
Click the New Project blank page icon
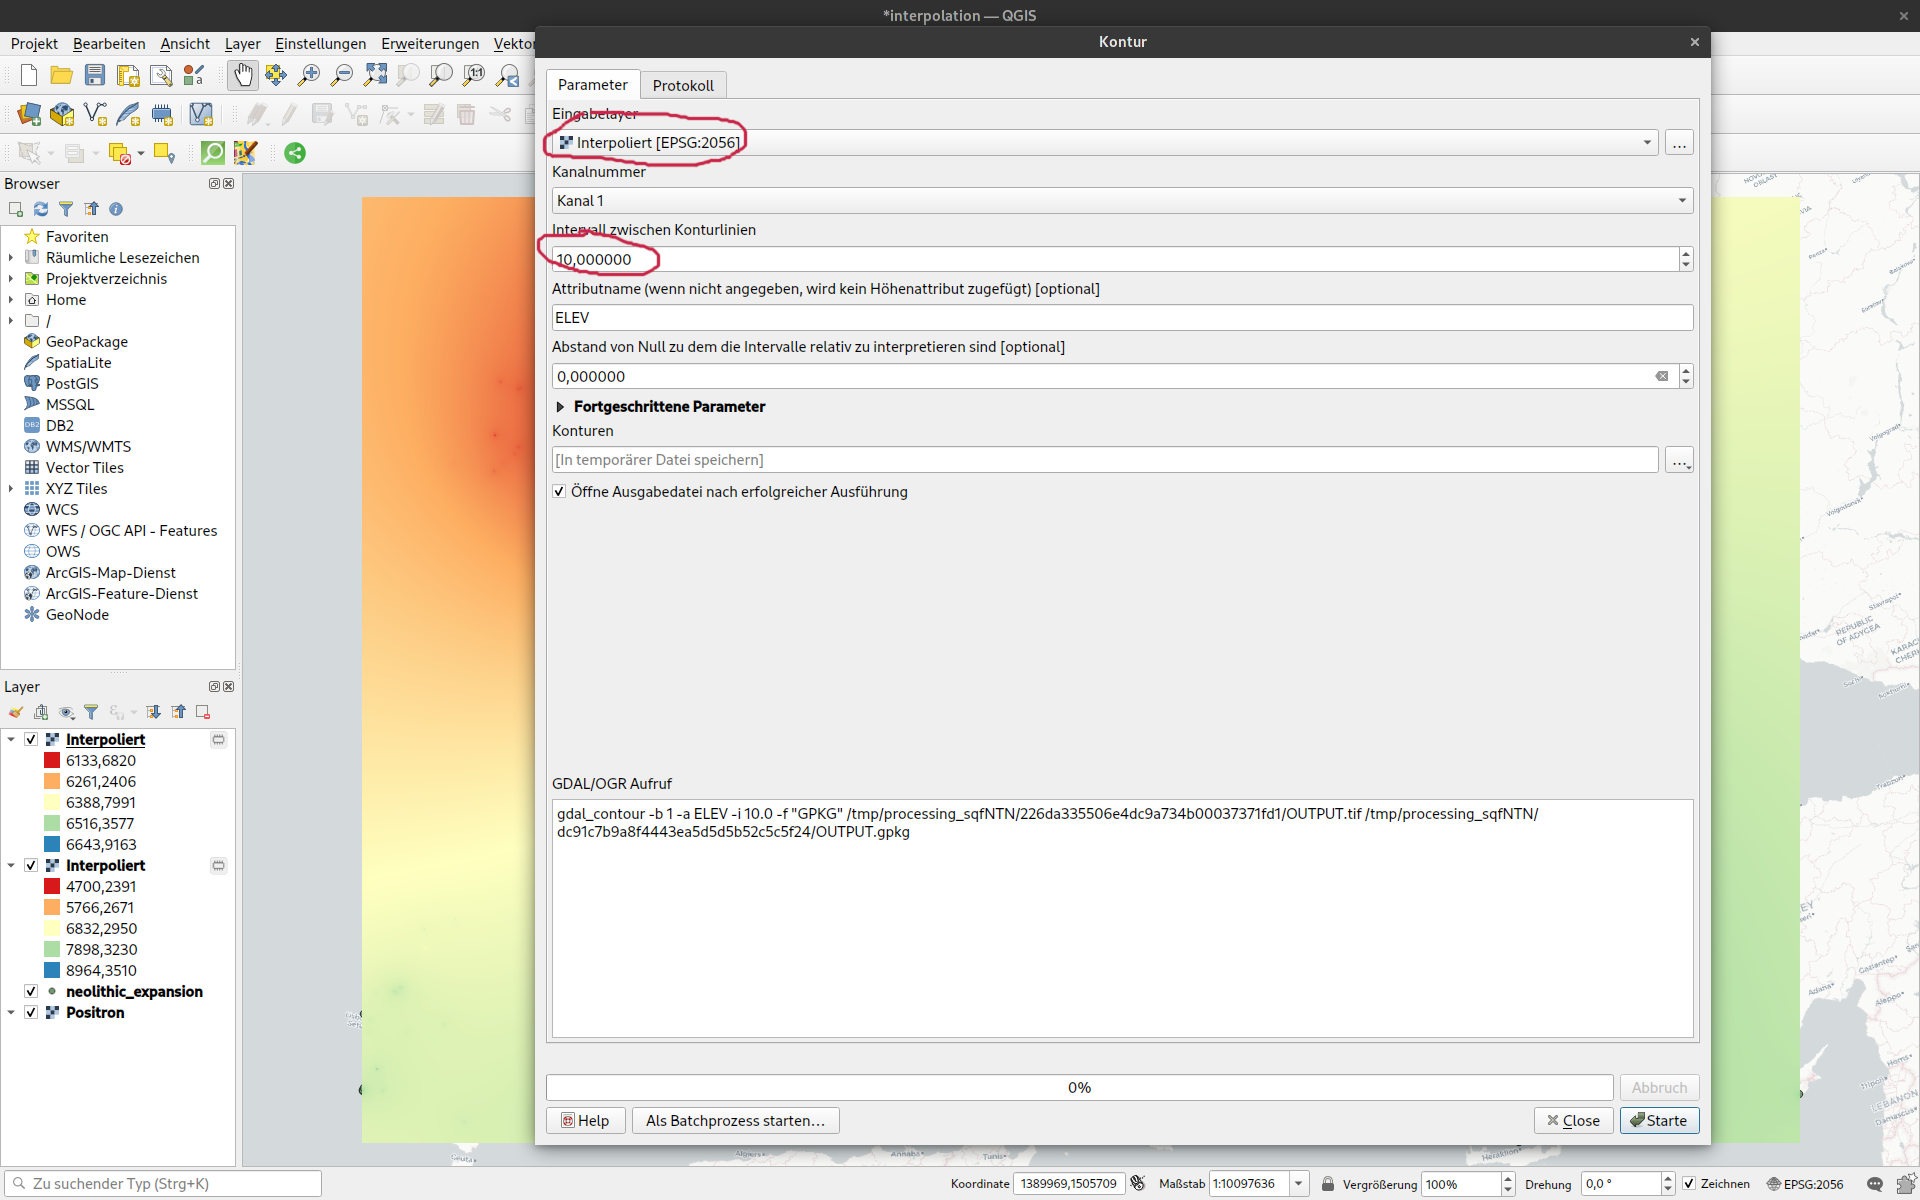coord(29,75)
